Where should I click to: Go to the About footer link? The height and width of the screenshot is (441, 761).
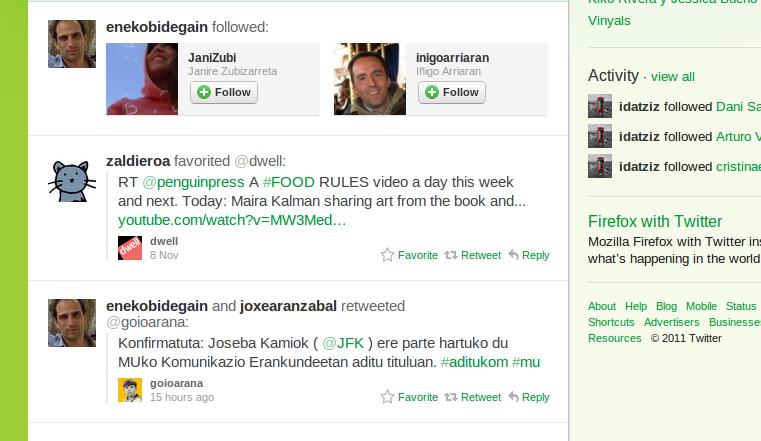pyautogui.click(x=602, y=306)
